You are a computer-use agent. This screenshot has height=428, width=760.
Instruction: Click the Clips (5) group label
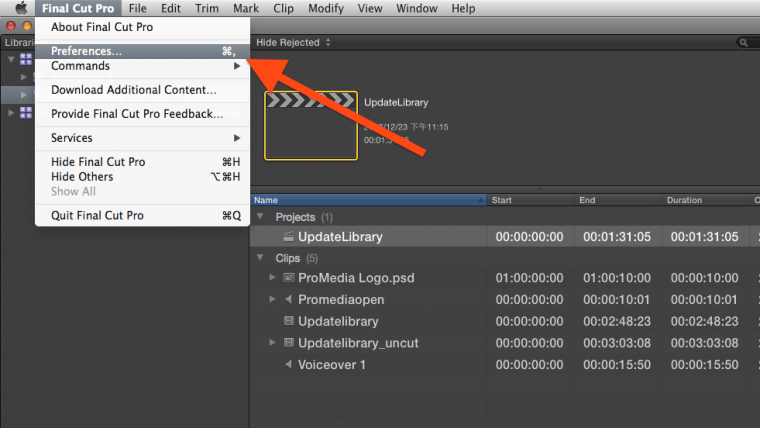(297, 258)
